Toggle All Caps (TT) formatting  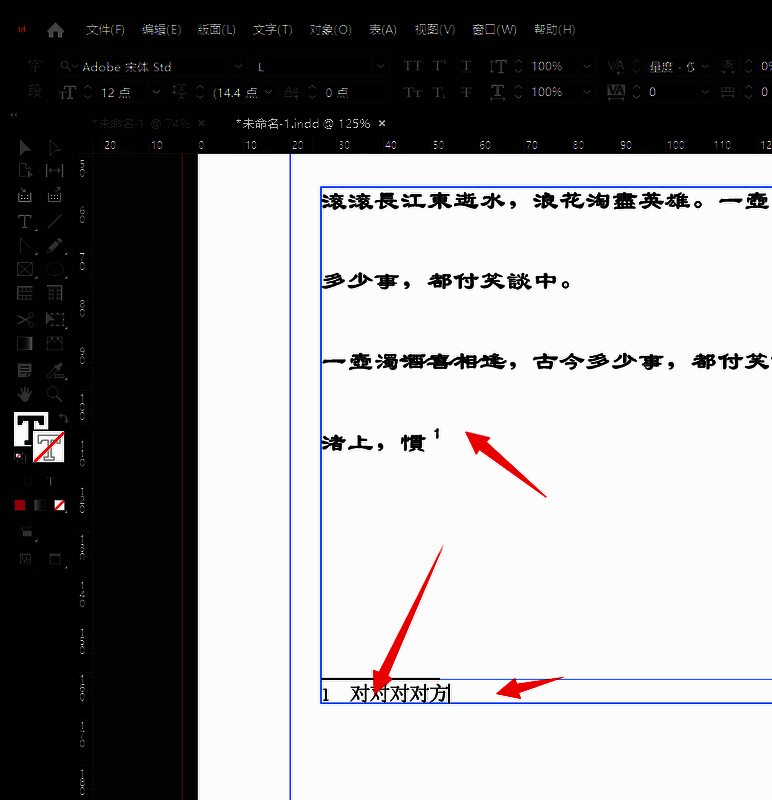(412, 66)
